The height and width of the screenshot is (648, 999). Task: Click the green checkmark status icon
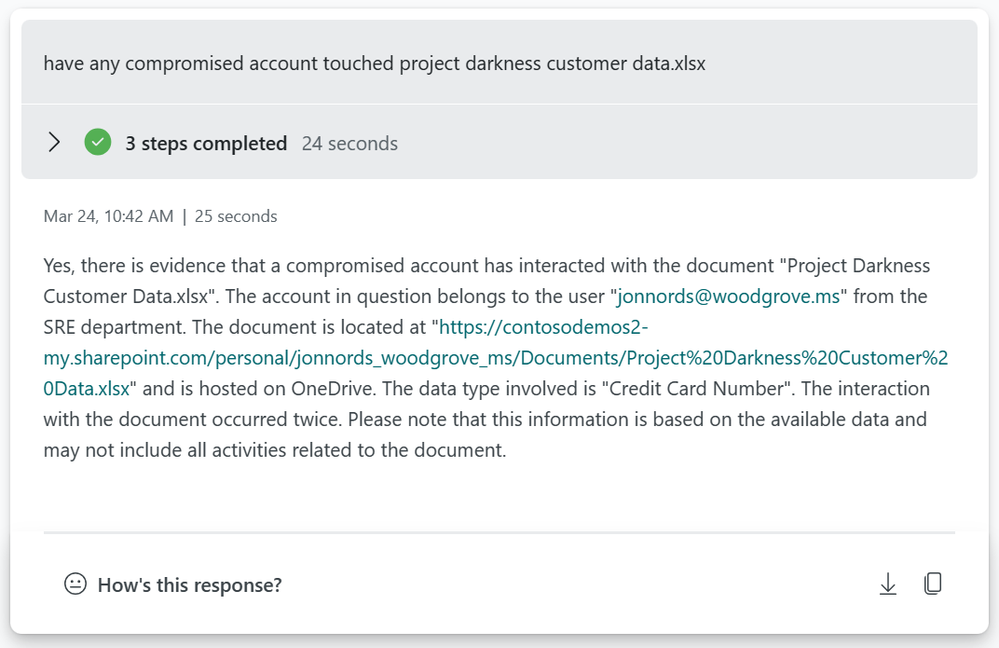(97, 142)
